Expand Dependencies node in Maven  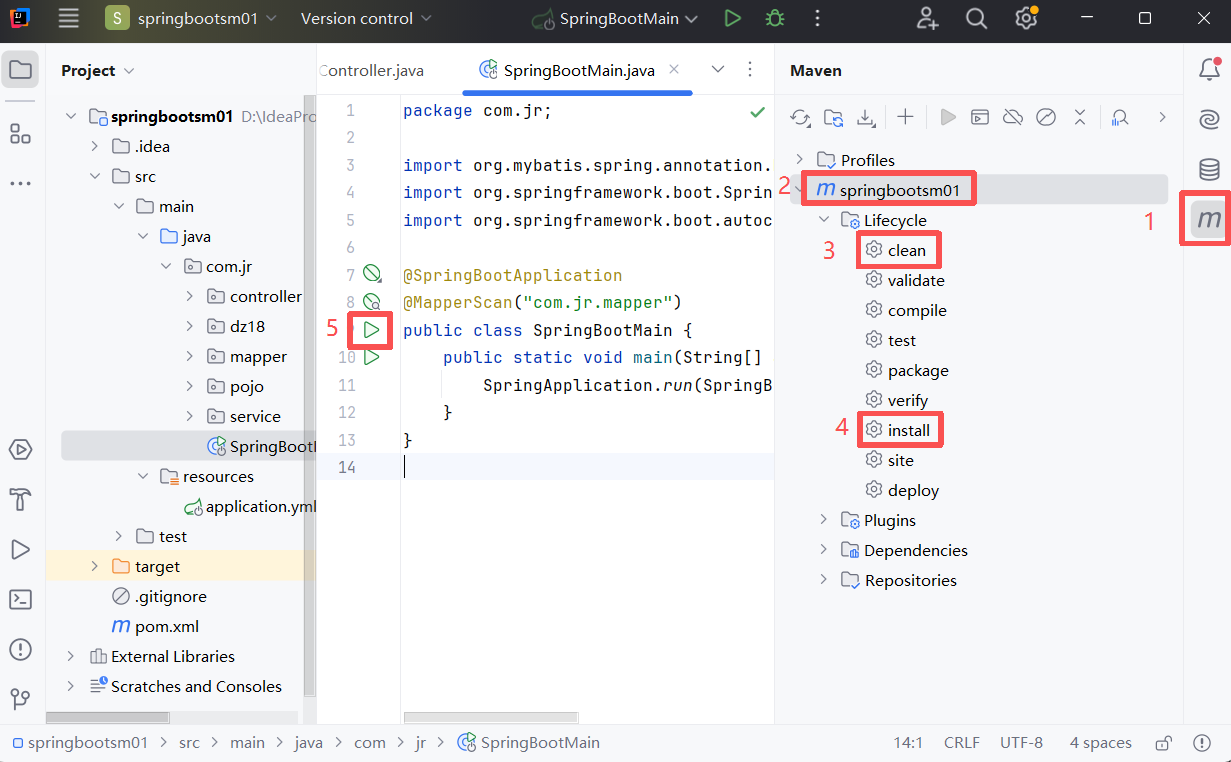(x=824, y=550)
